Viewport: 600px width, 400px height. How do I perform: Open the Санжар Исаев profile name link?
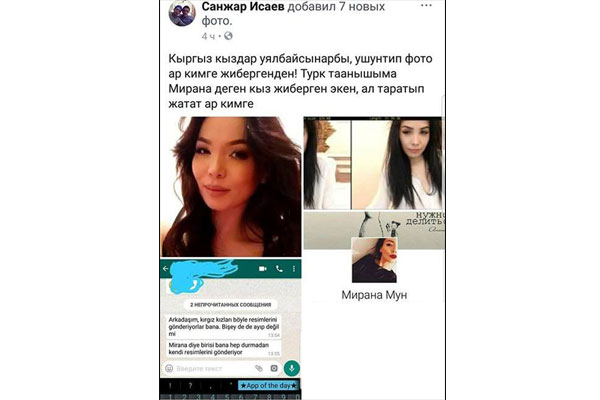tap(243, 7)
